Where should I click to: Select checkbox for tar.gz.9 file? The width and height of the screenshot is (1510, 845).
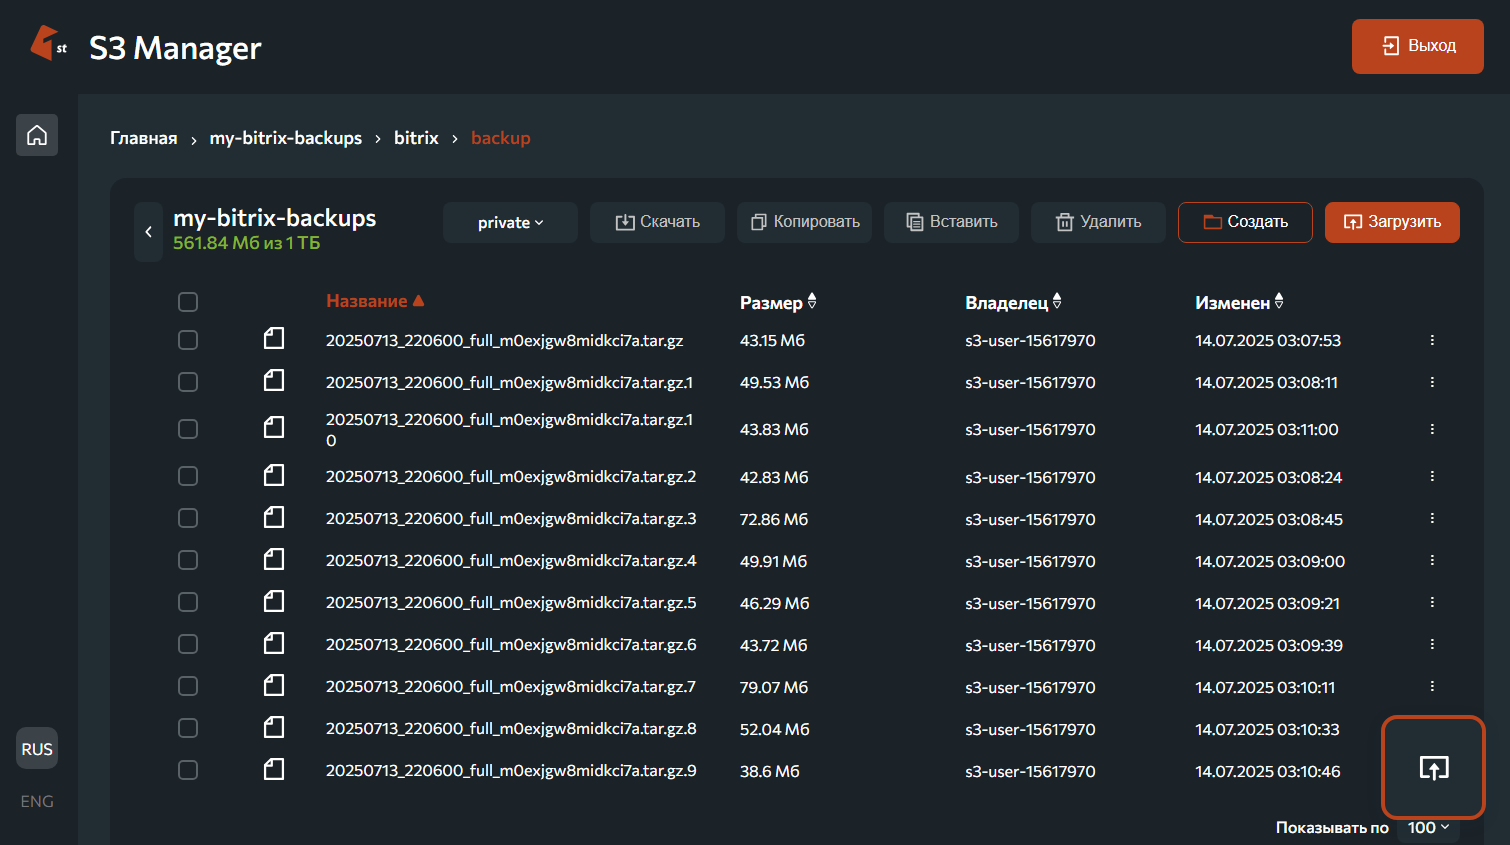point(188,770)
